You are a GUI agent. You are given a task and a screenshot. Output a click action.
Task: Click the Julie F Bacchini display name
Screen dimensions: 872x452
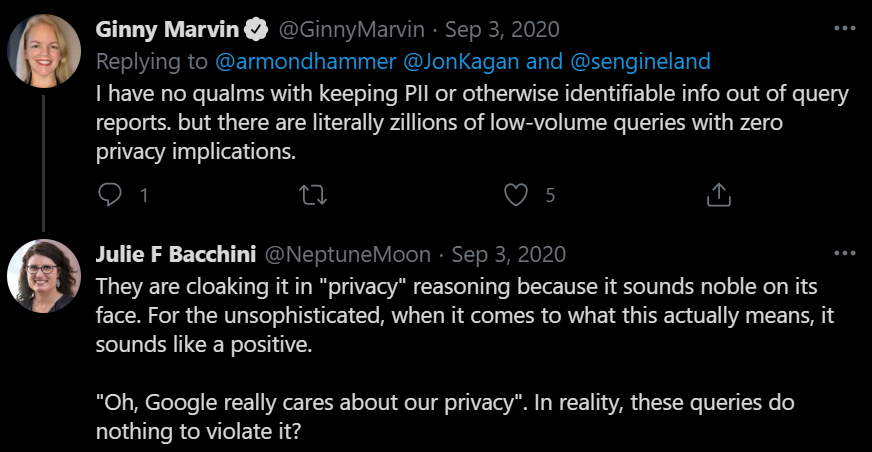coord(176,255)
